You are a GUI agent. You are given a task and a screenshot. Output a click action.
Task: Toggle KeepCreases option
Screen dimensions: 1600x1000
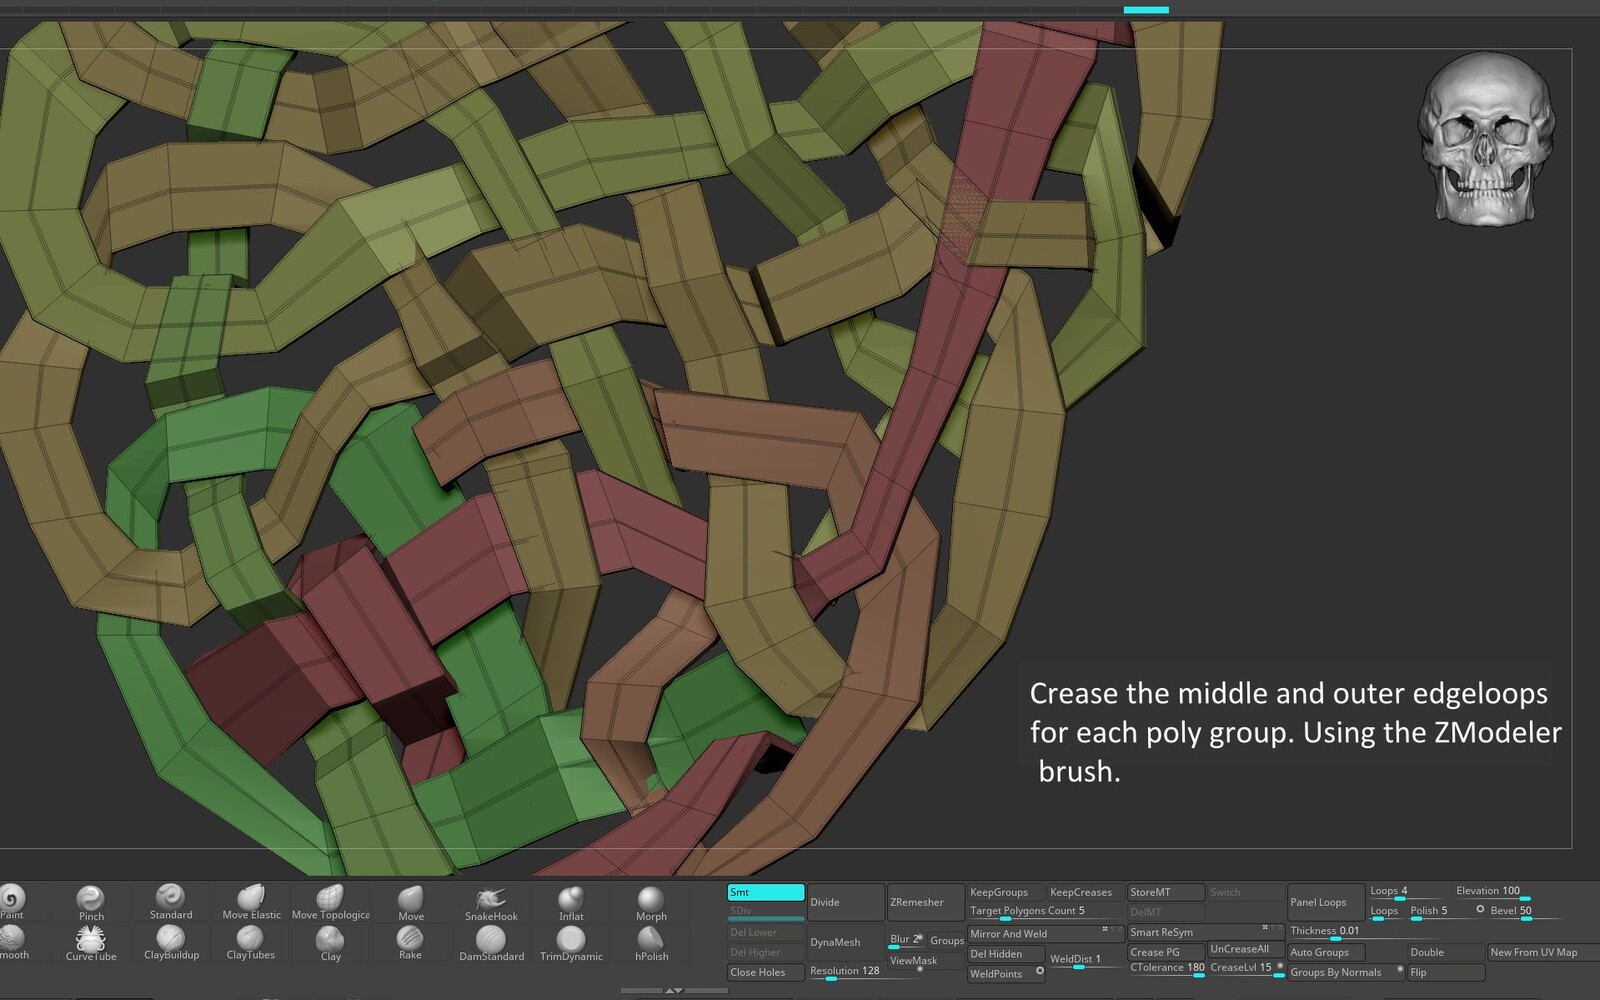pyautogui.click(x=1085, y=892)
